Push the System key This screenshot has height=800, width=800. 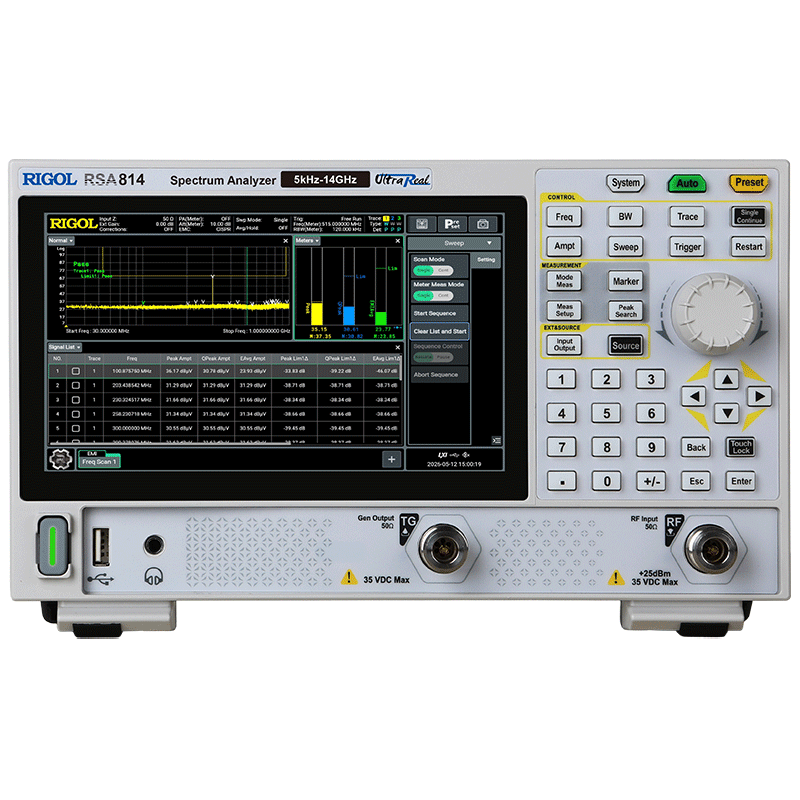[626, 183]
